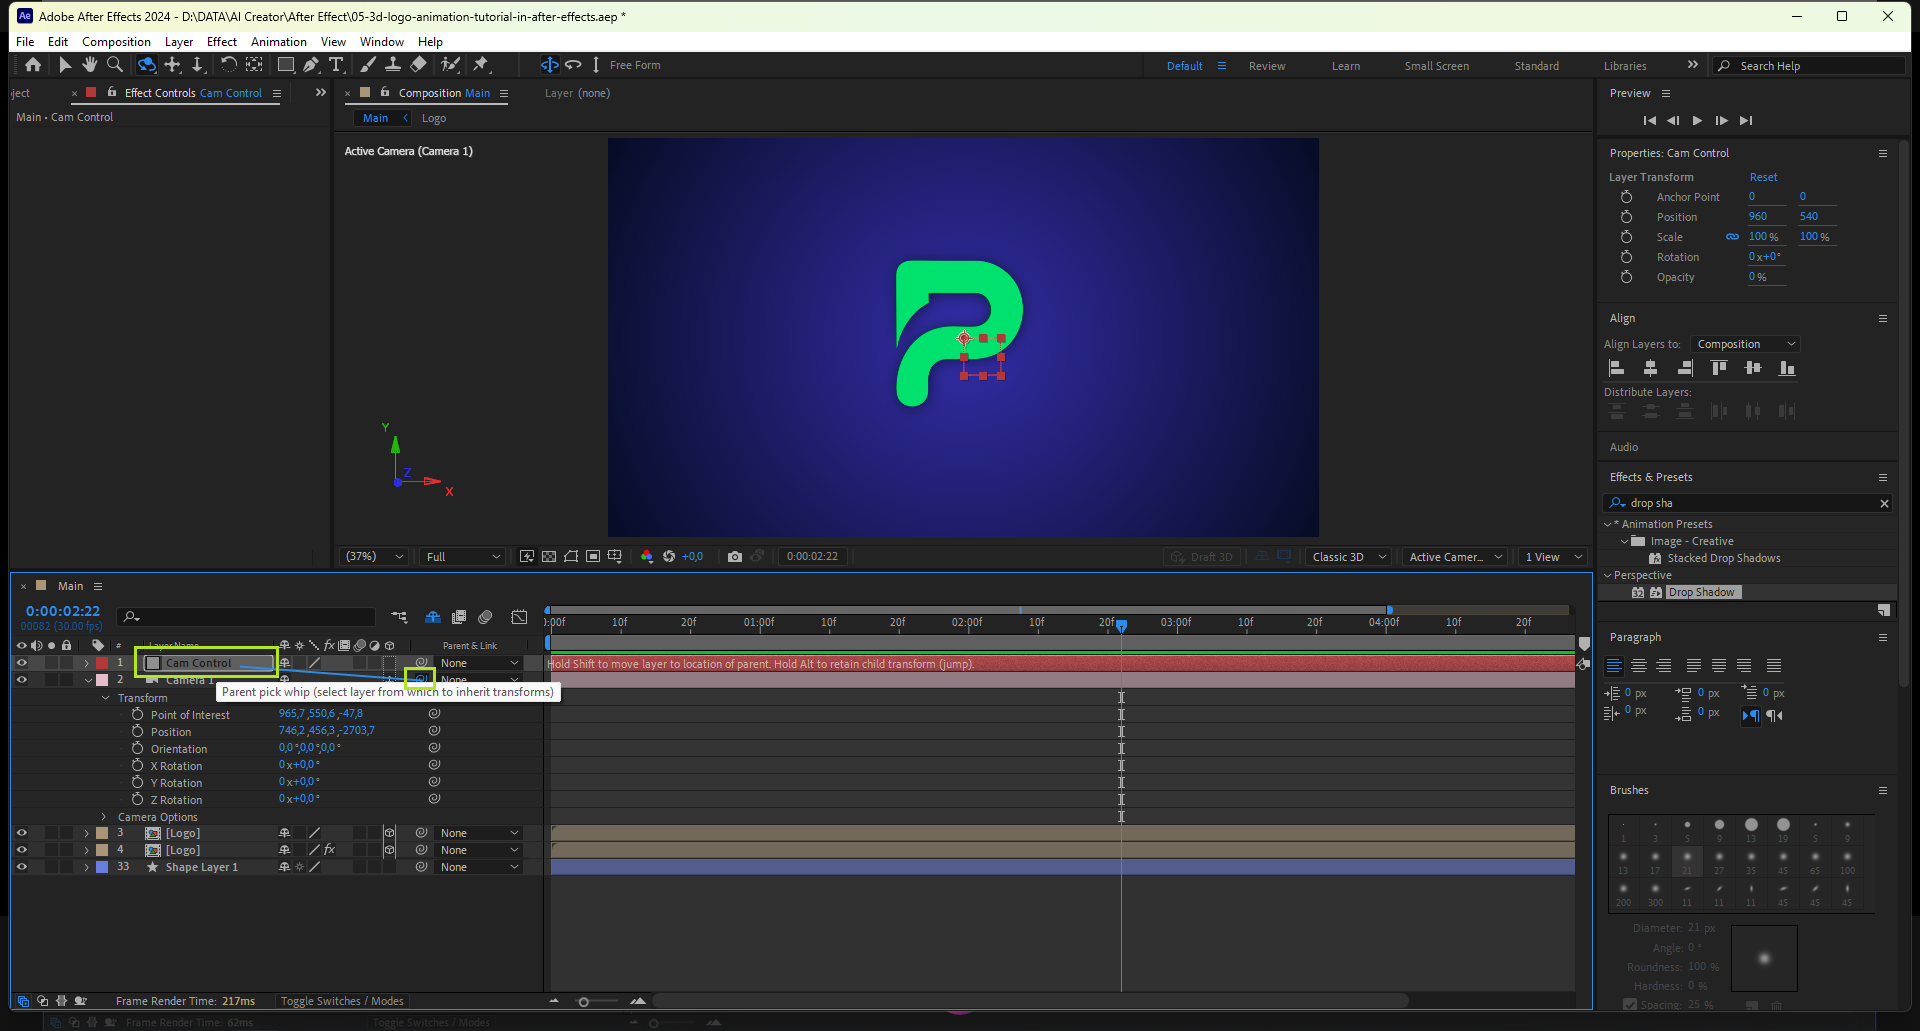Viewport: 1920px width, 1031px height.
Task: Choose the Puppet Pin tool
Action: pos(481,65)
